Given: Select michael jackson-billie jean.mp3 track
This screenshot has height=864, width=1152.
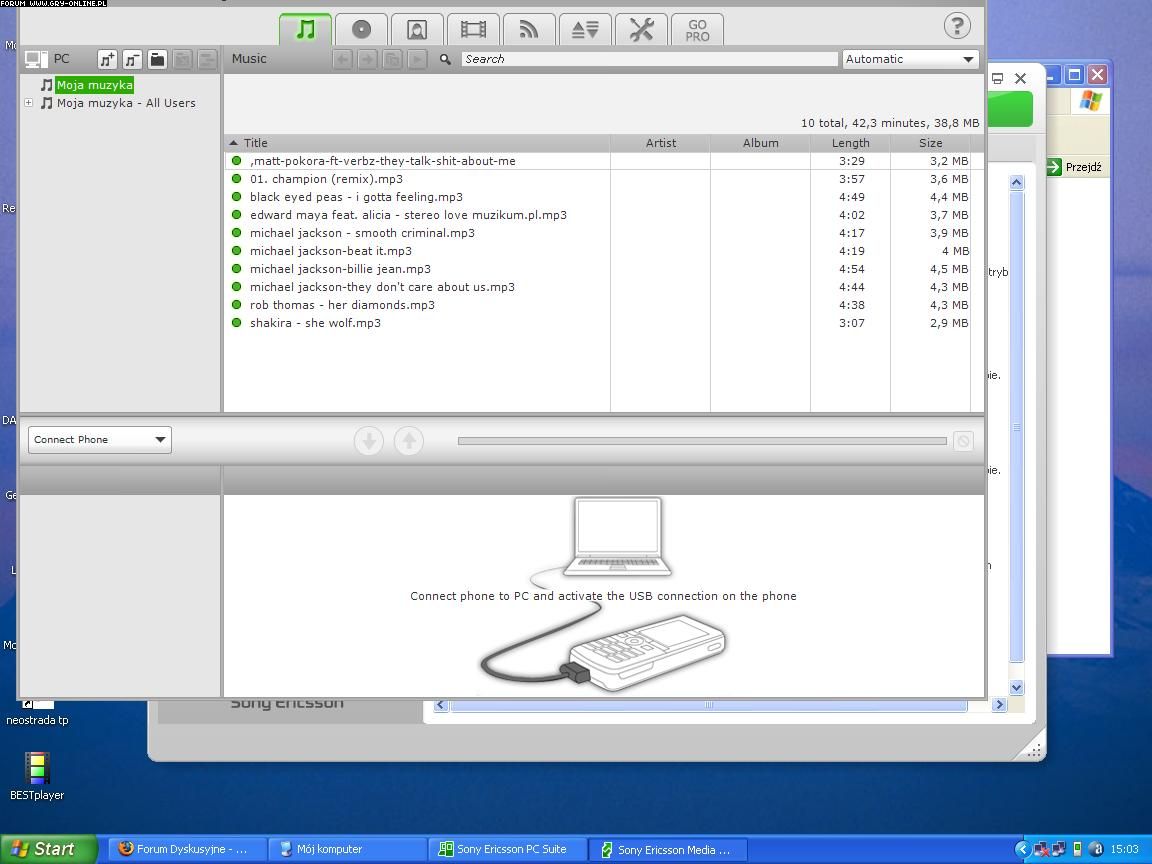Looking at the screenshot, I should click(340, 269).
